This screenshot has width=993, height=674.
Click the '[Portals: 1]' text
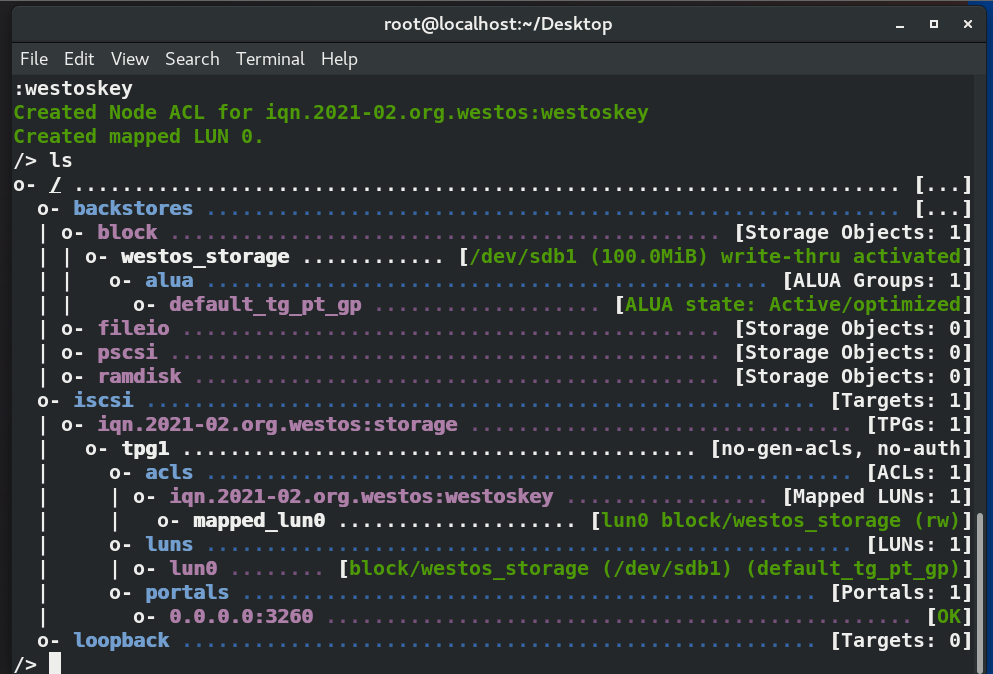point(901,593)
